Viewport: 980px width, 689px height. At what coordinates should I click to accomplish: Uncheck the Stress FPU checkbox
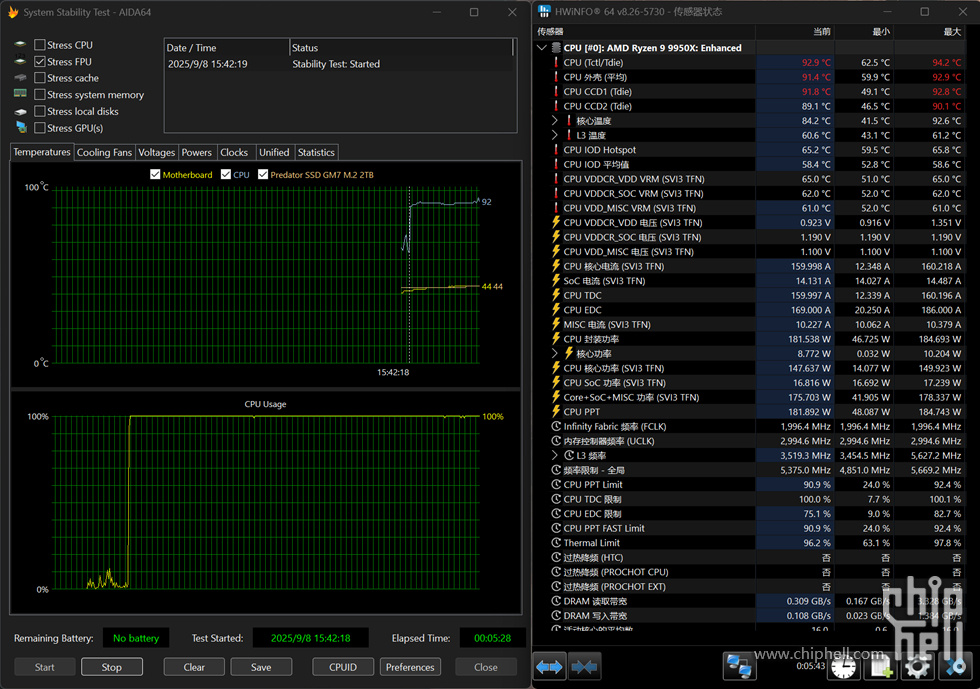click(40, 61)
